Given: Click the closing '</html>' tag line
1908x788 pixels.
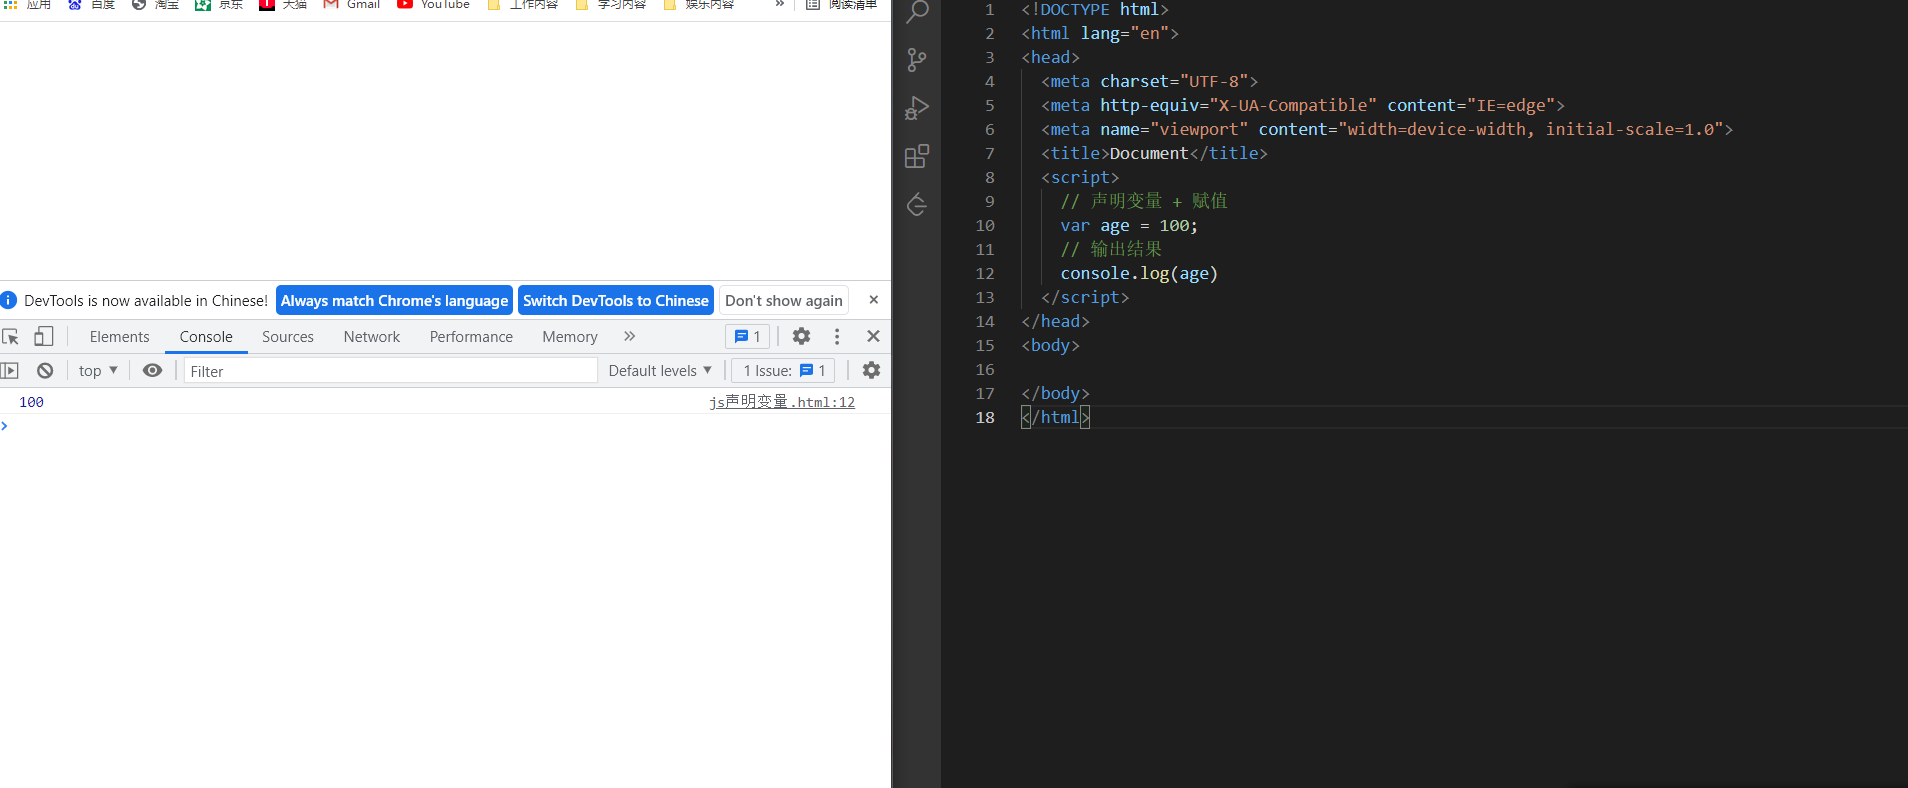Looking at the screenshot, I should click(1055, 418).
